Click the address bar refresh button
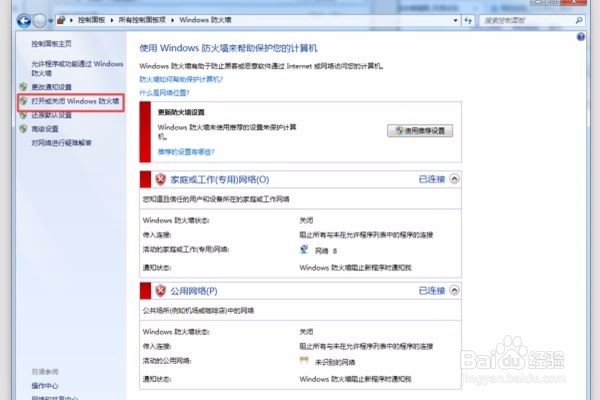Screen dimensions: 600x400 pyautogui.click(x=468, y=20)
